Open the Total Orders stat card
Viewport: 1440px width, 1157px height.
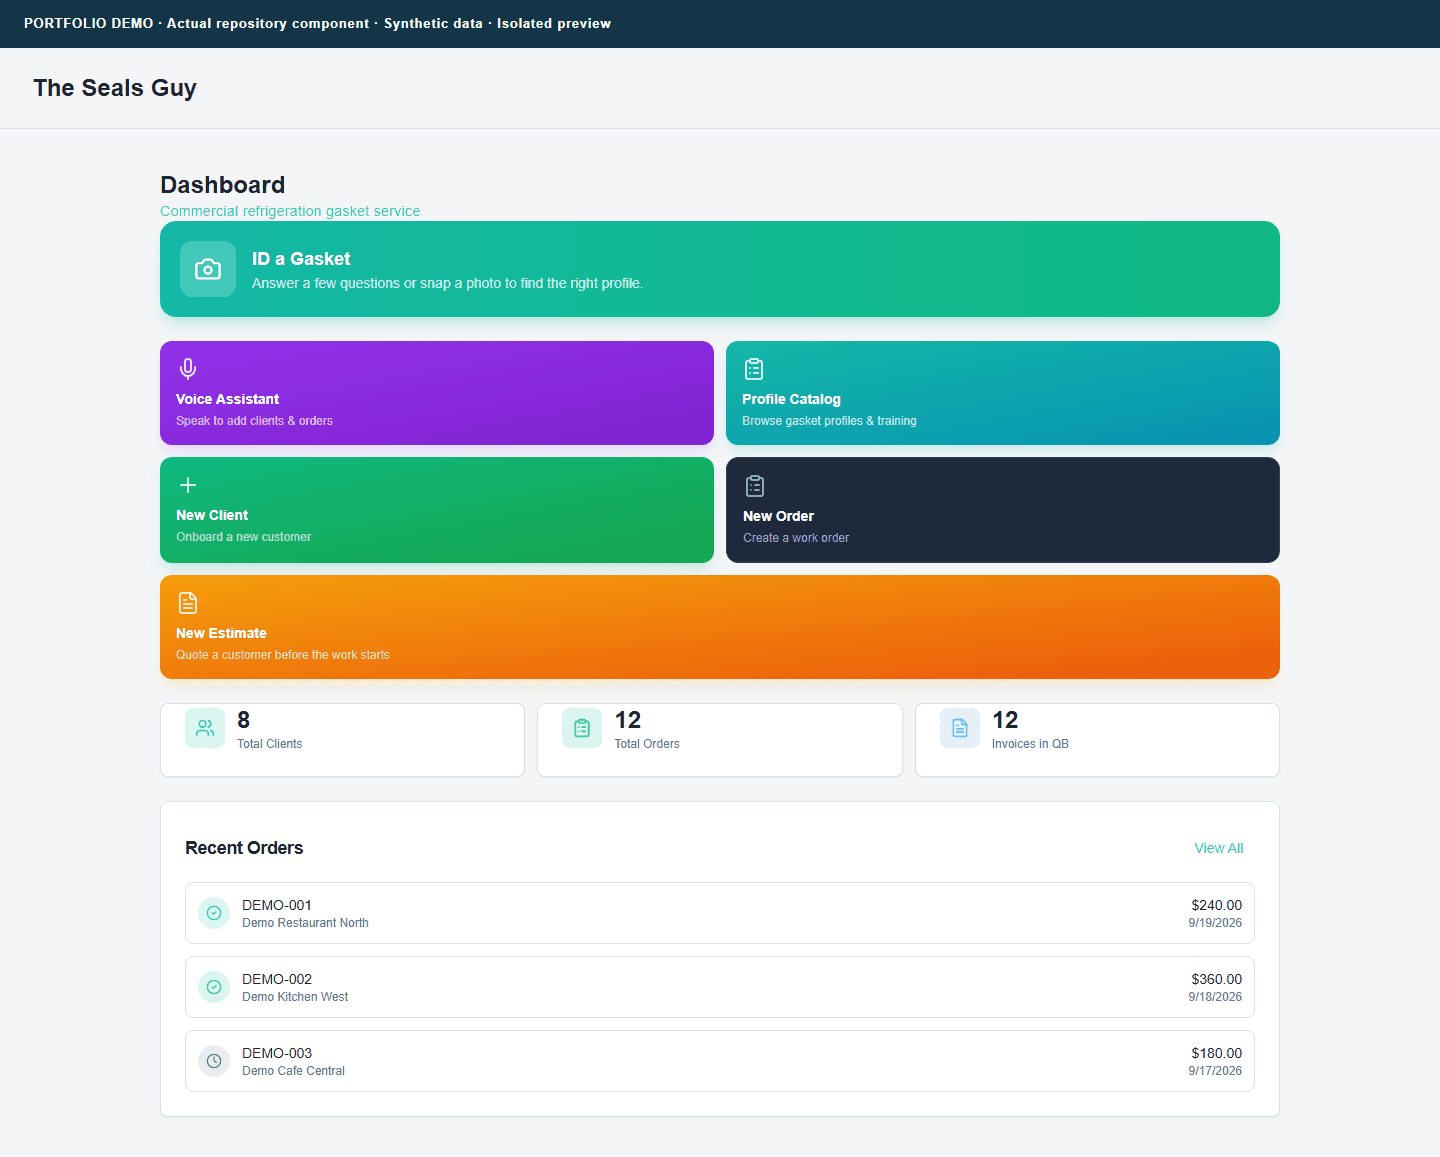click(720, 740)
